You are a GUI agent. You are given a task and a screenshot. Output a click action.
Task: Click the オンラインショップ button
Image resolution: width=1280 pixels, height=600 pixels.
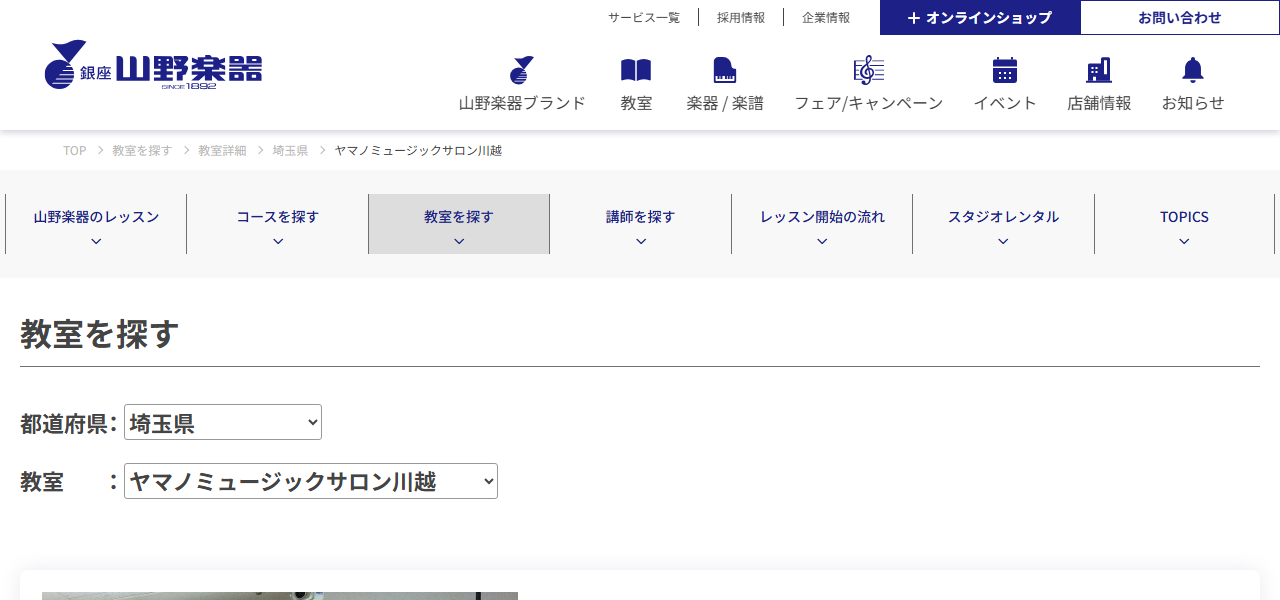tap(980, 18)
